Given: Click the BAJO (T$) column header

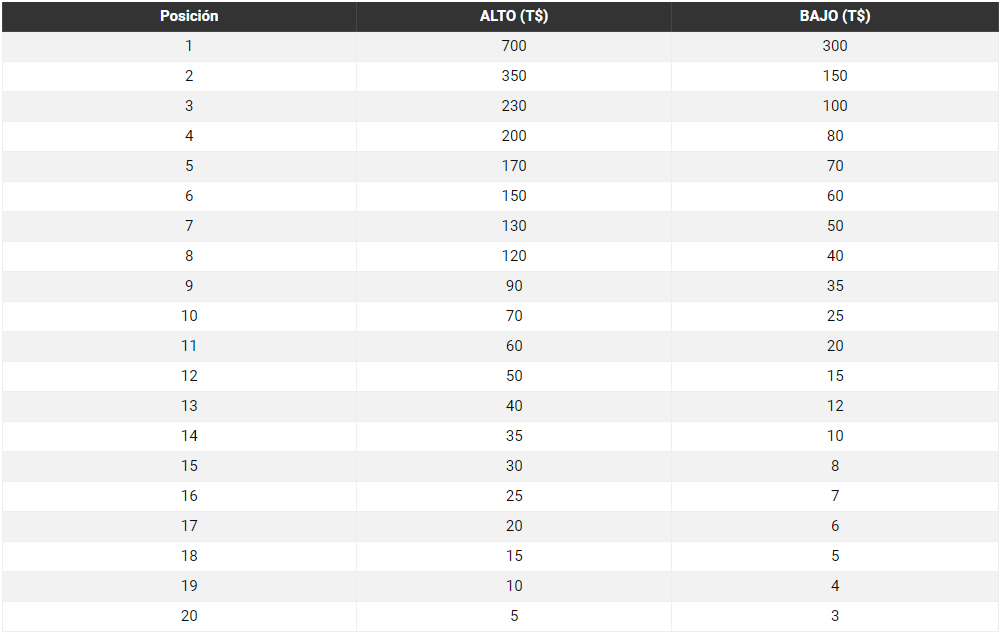Looking at the screenshot, I should 835,16.
